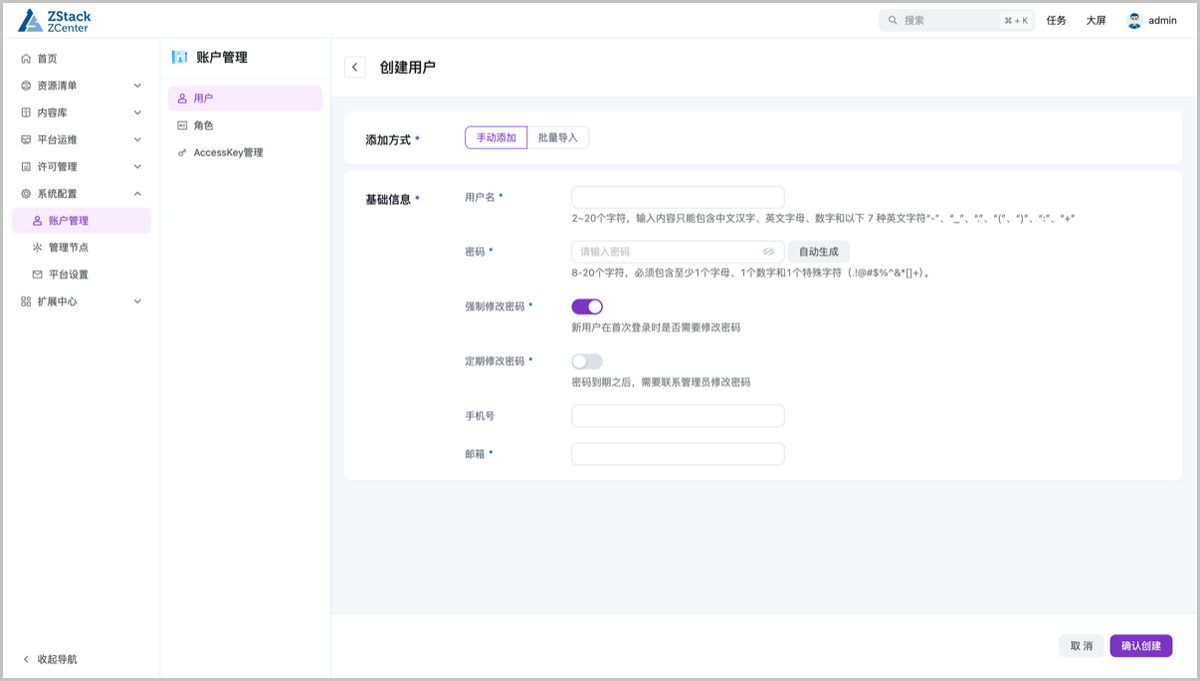Select the 批量导入 option
1200x681 pixels.
[x=558, y=138]
